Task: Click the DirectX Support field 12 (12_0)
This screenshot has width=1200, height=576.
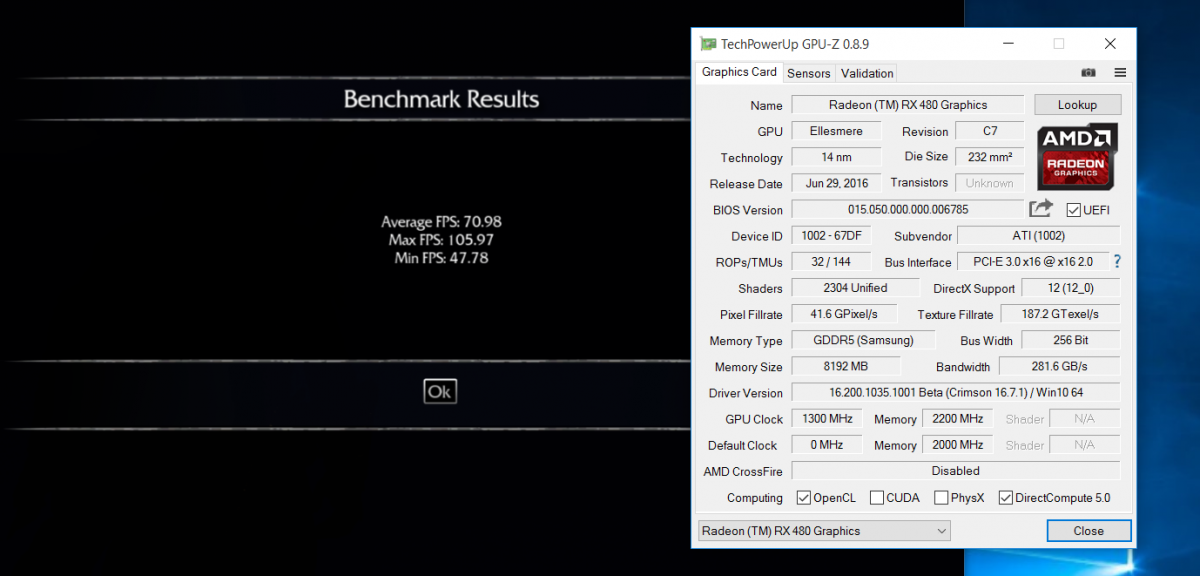Action: pos(1071,288)
